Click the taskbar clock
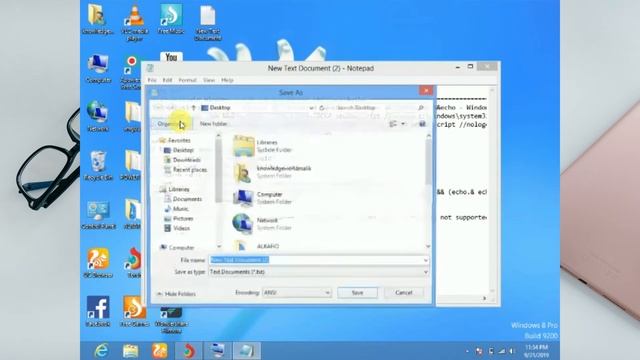This screenshot has width=640, height=360. coord(536,351)
